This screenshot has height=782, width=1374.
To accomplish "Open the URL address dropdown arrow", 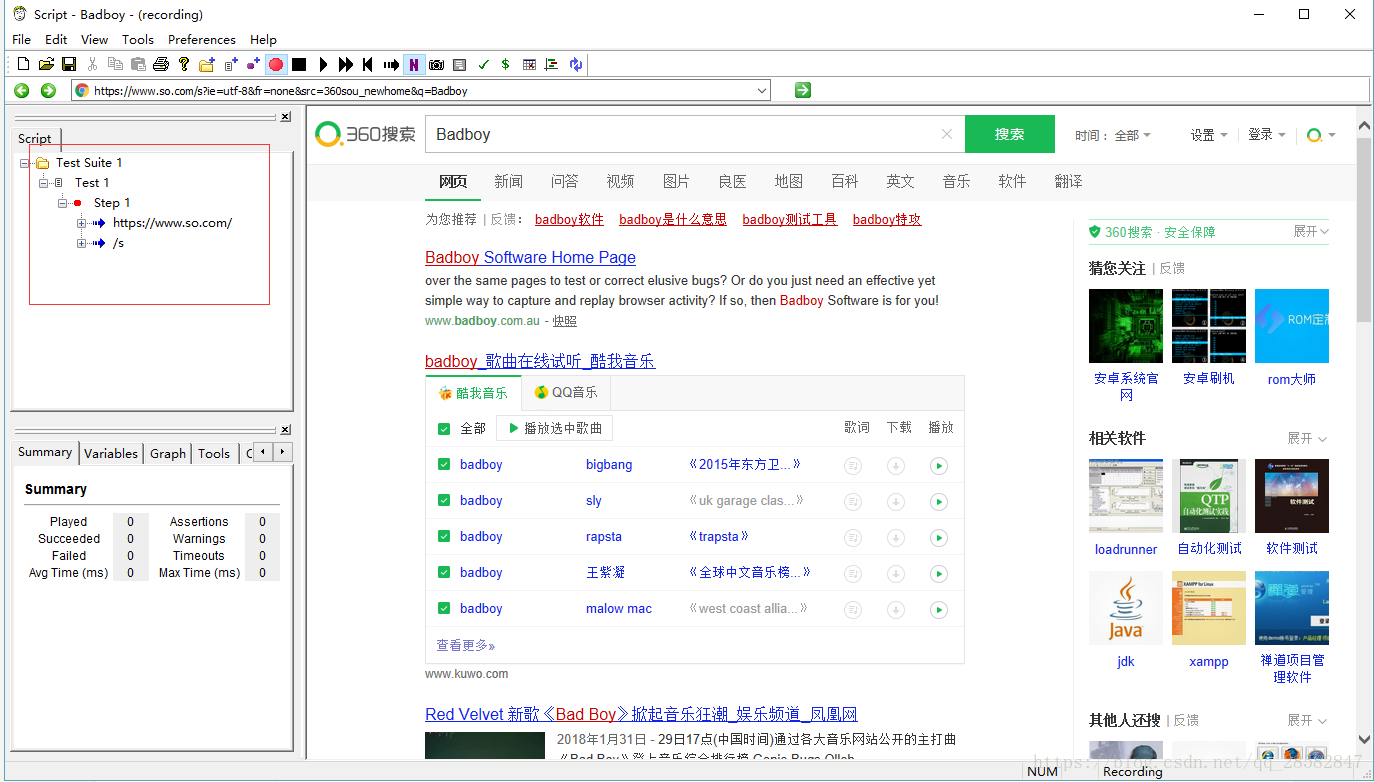I will click(x=762, y=90).
